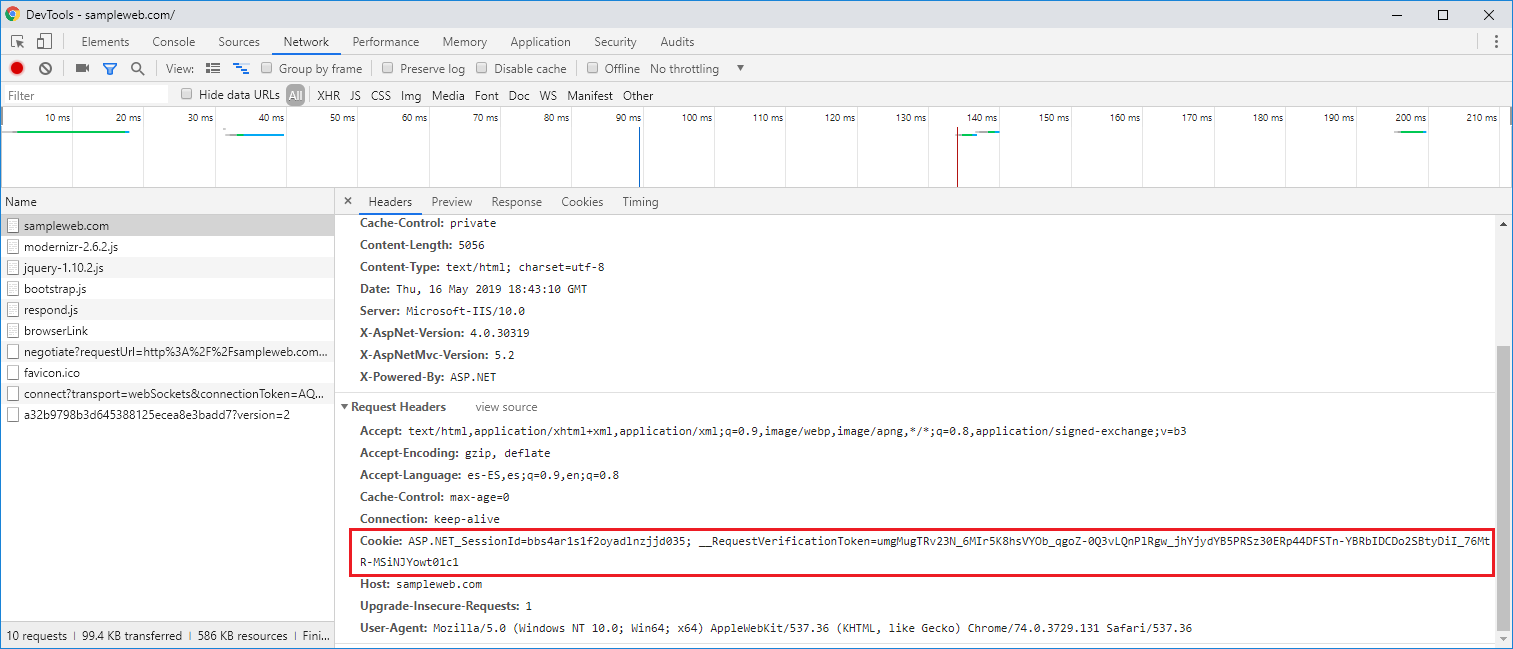The width and height of the screenshot is (1513, 649).
Task: Select the modernizr-2.6.2.js request
Action: coord(167,246)
